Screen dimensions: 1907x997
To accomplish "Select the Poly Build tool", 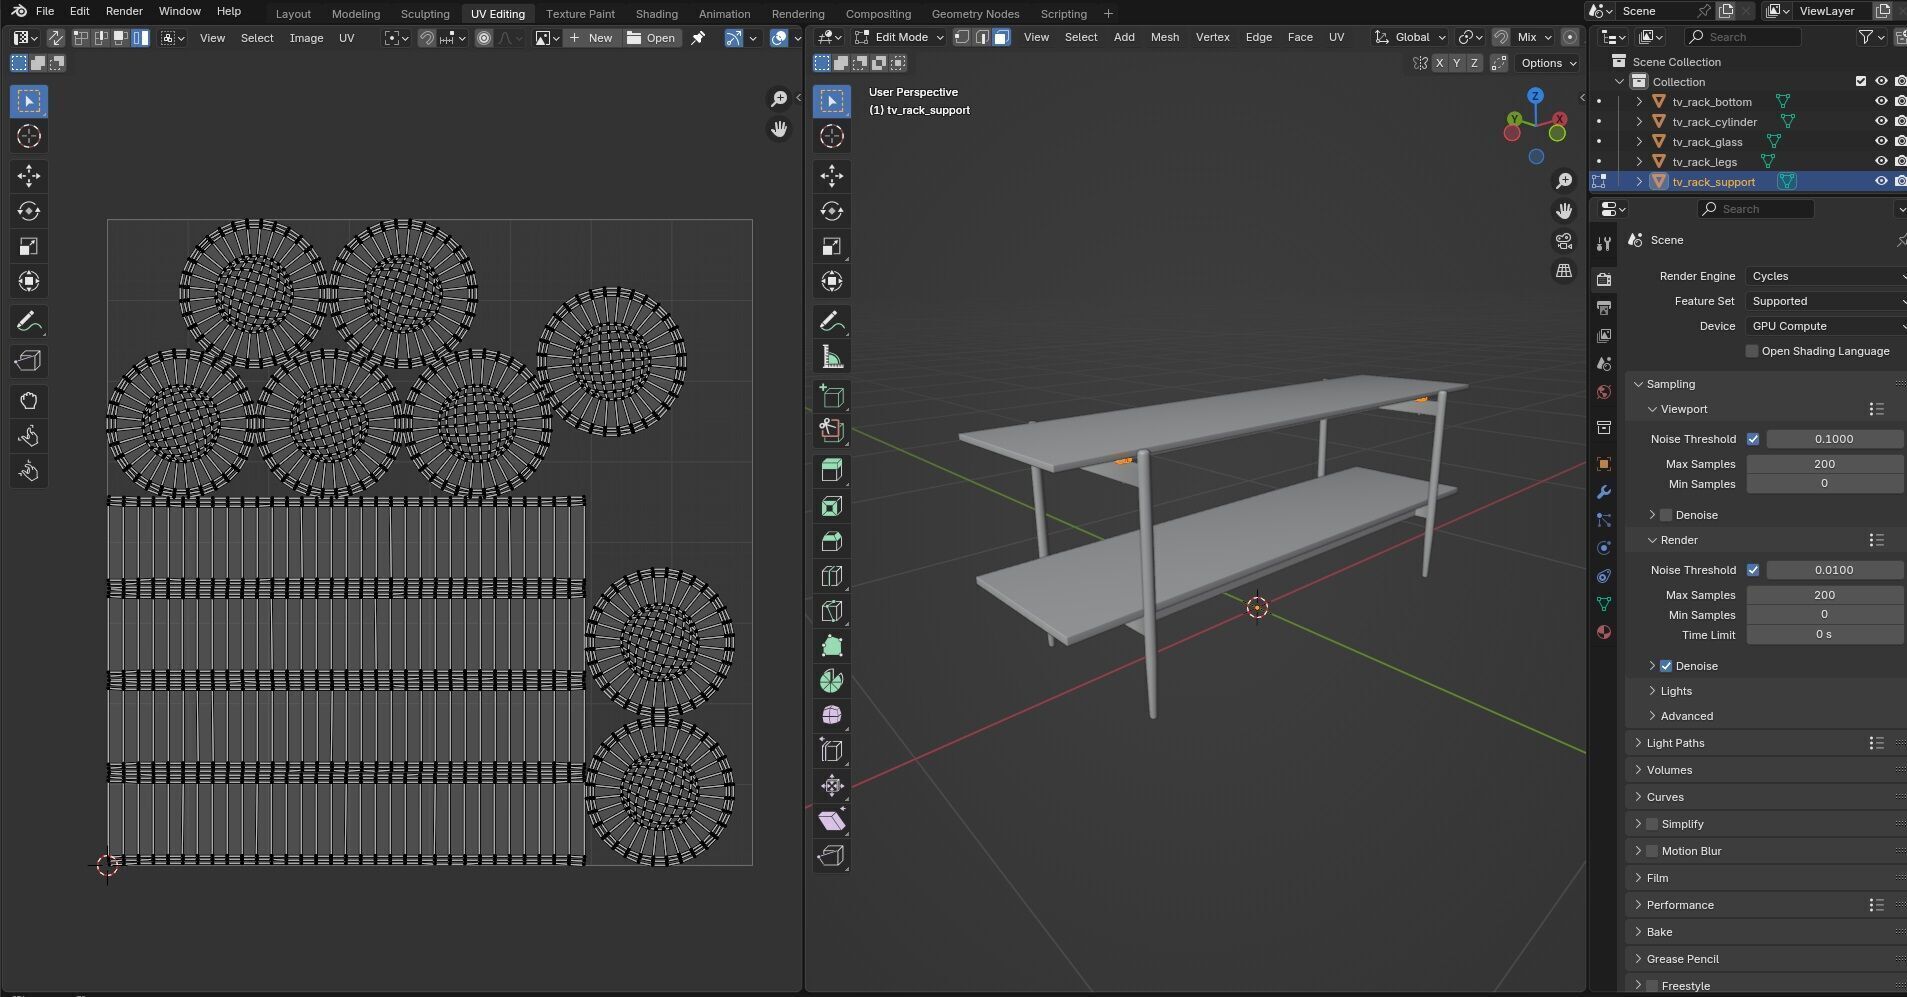I will [832, 646].
